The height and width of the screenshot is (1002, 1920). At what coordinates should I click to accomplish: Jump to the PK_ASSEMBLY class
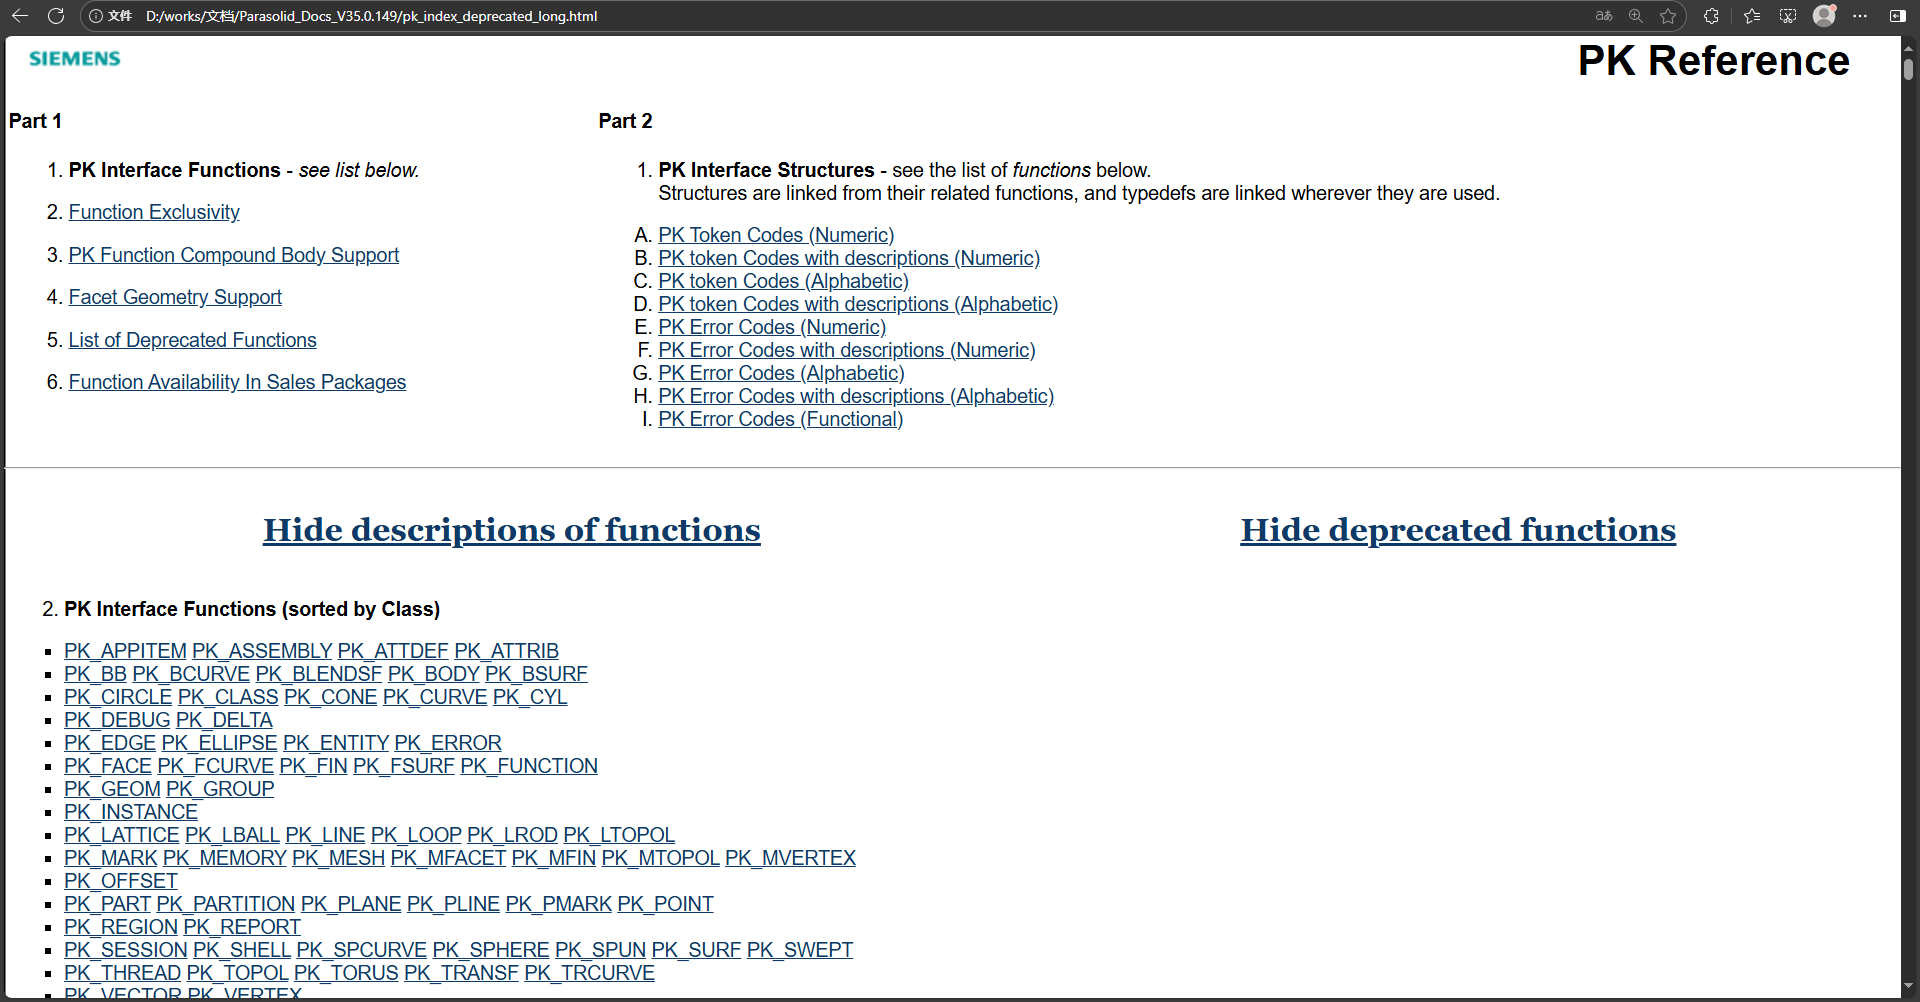(262, 651)
